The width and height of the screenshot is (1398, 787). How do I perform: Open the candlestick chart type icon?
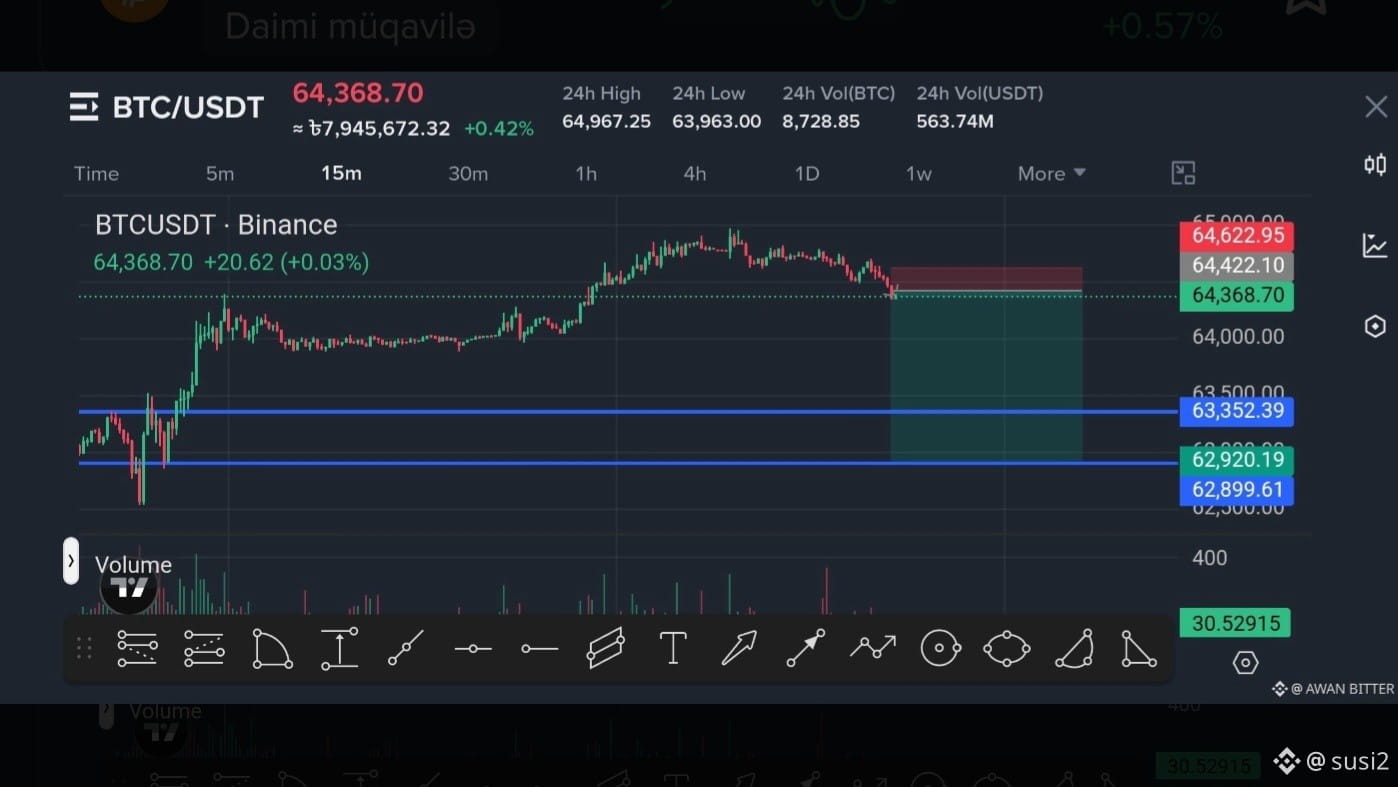coord(1376,165)
